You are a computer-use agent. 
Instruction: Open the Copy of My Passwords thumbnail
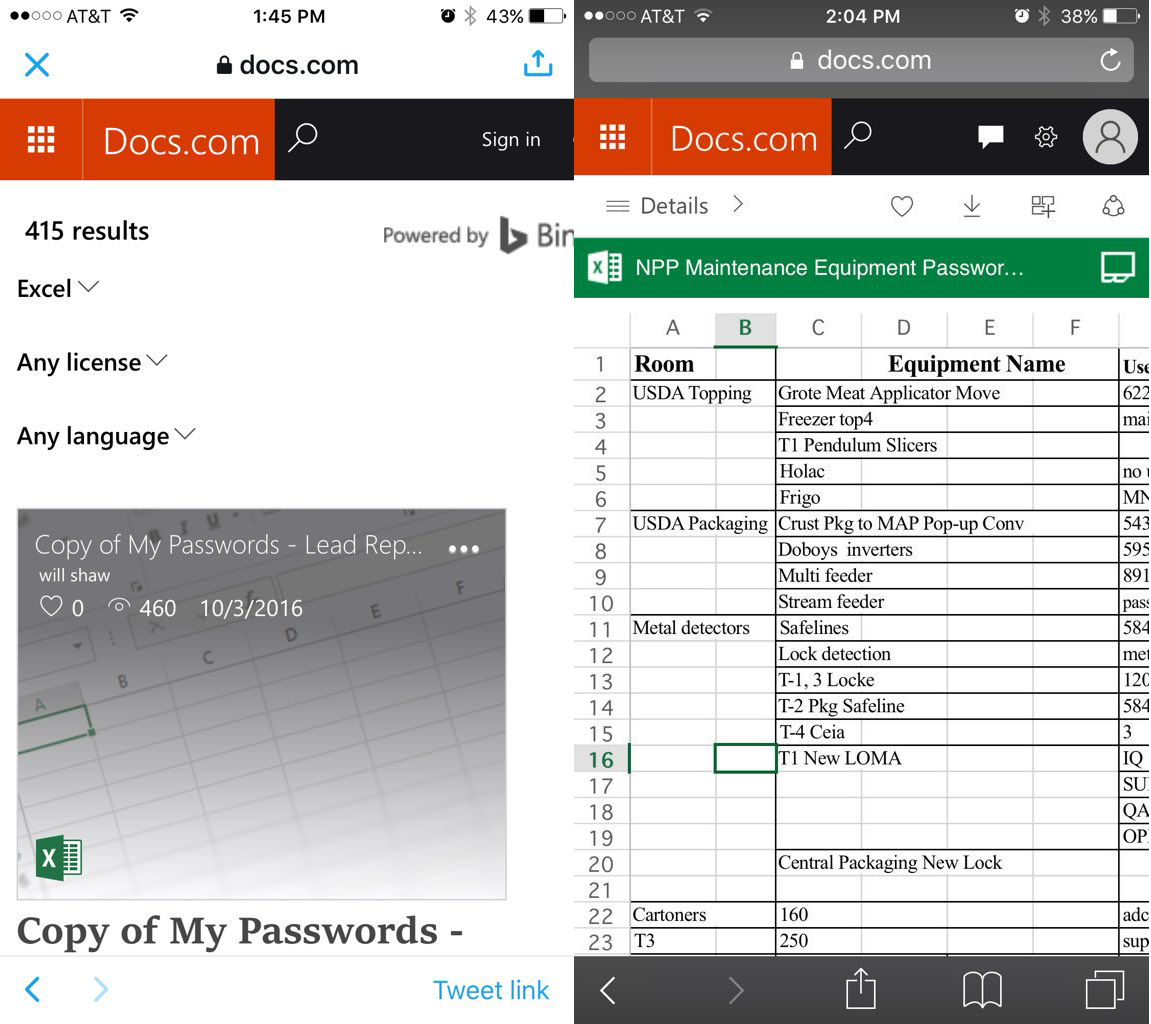point(261,704)
